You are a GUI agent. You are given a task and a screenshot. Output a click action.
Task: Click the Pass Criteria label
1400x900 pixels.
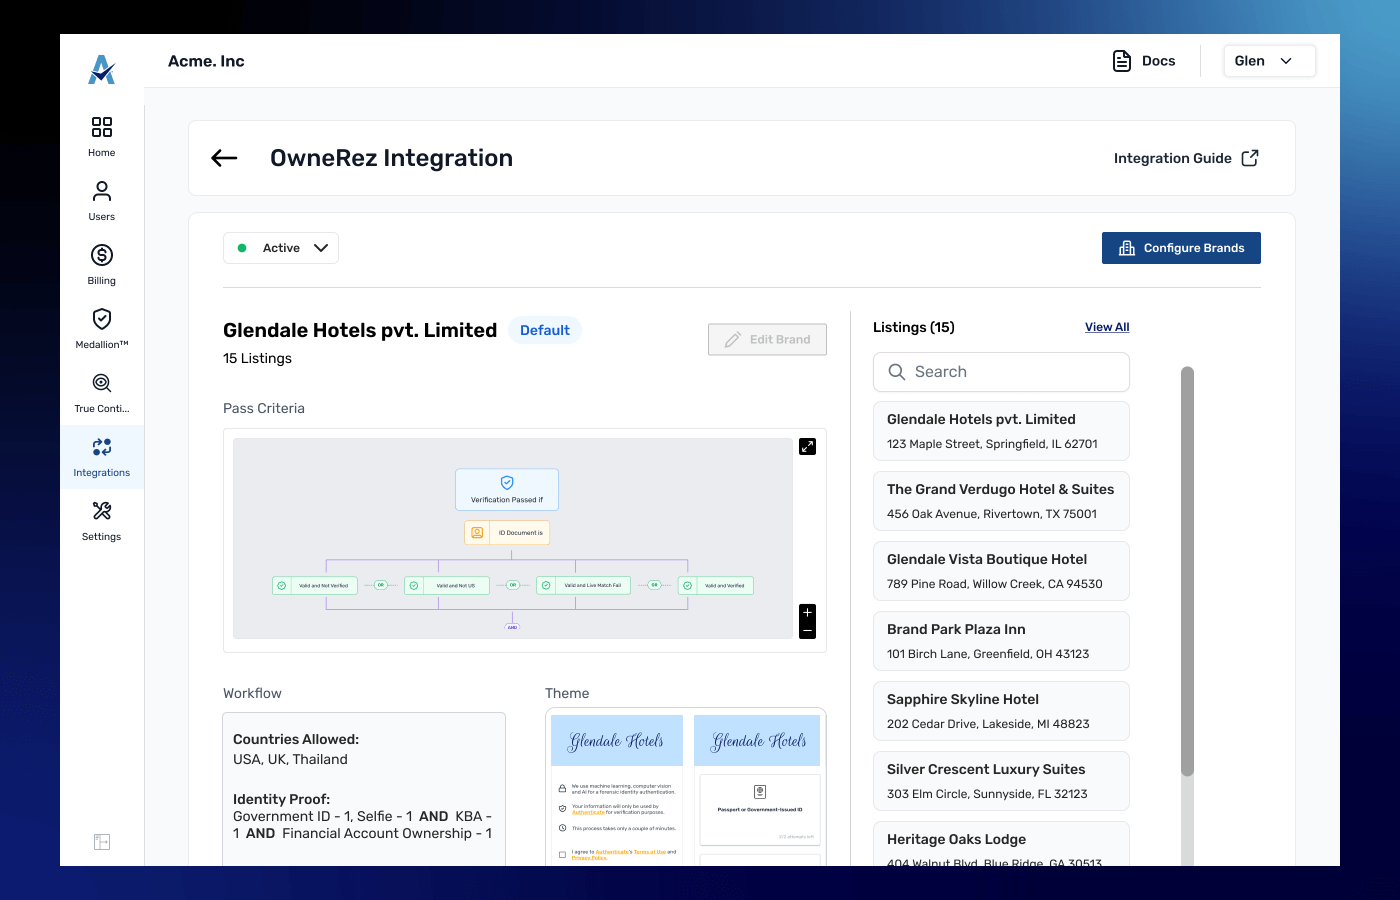pyautogui.click(x=264, y=408)
